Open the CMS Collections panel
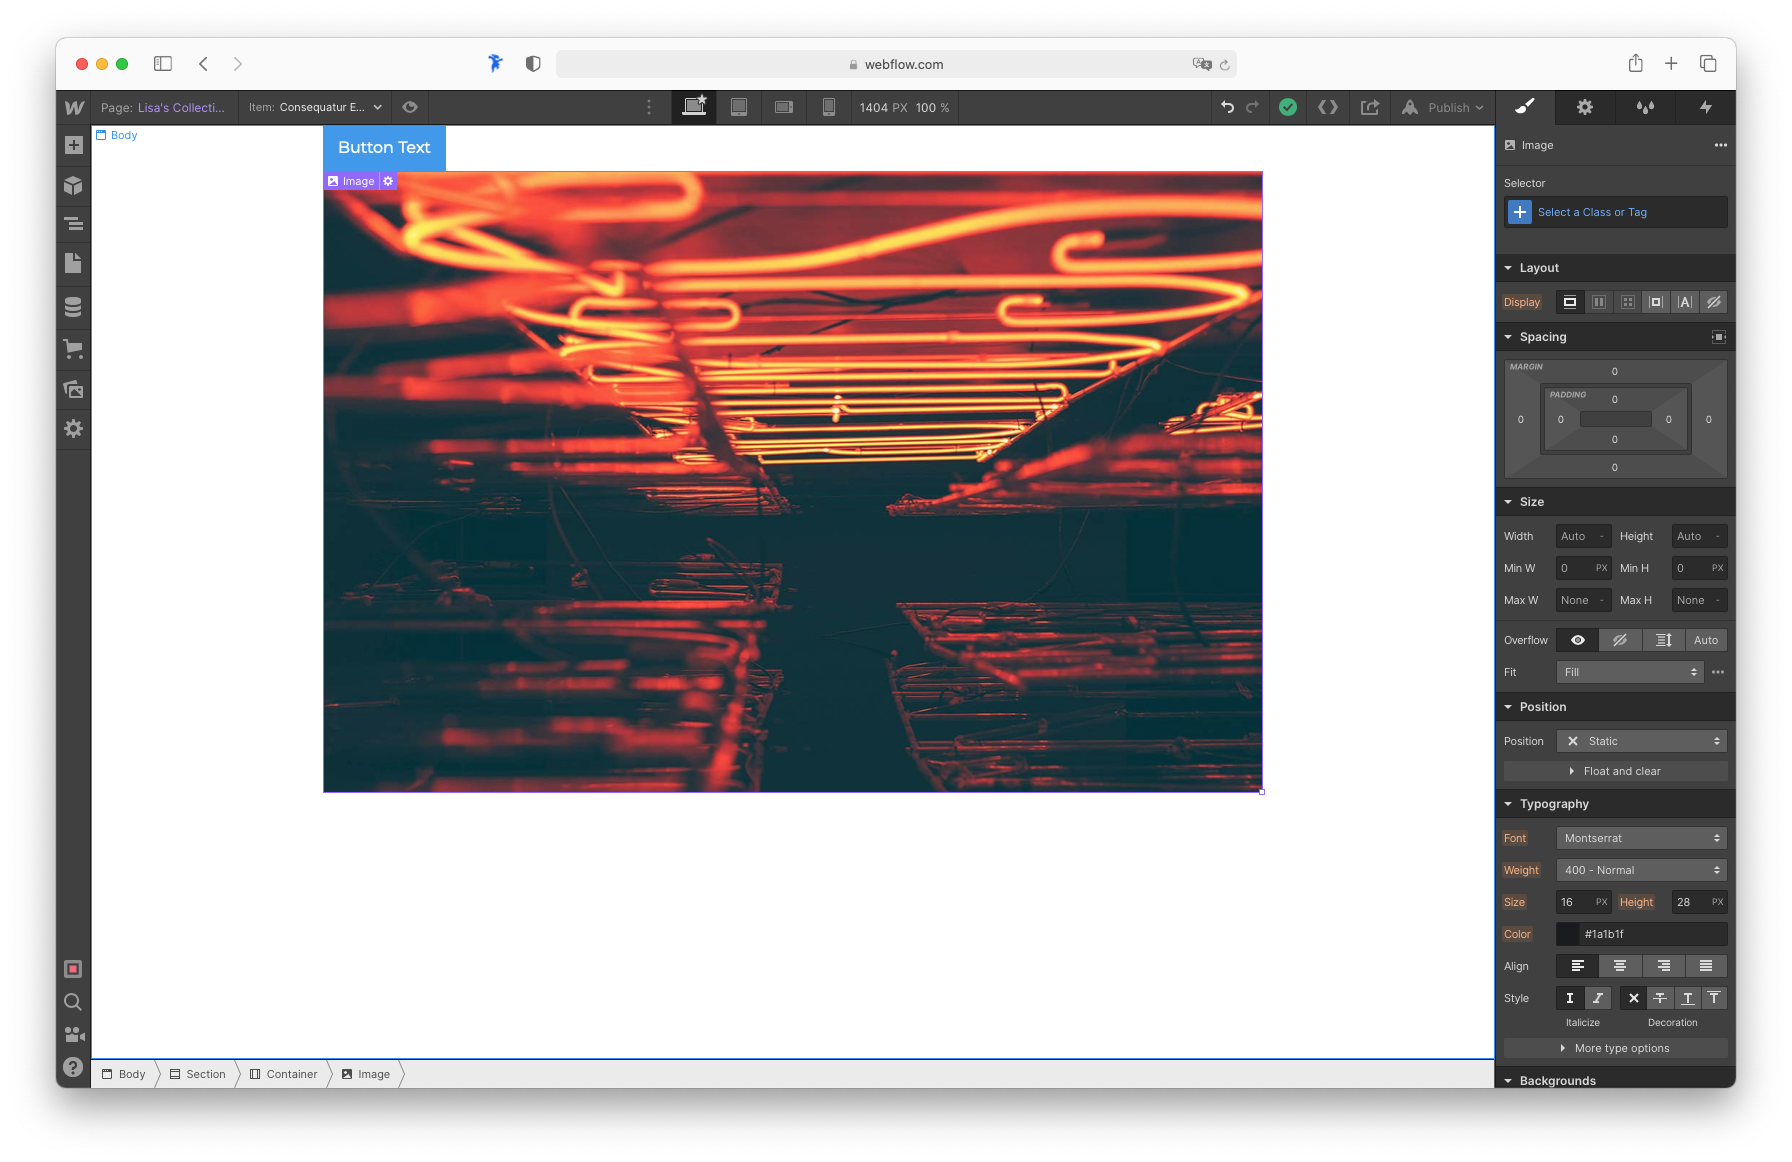 [73, 307]
